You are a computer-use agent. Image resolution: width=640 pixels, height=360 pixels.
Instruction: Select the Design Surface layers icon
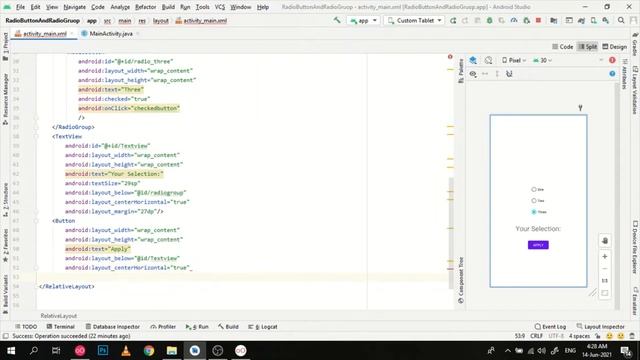tap(473, 60)
